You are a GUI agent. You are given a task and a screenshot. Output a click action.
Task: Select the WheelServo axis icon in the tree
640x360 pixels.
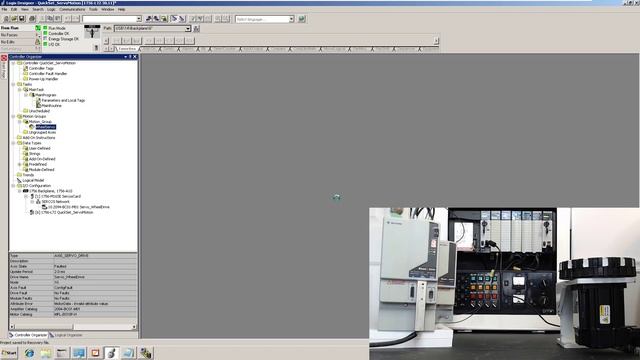click(x=32, y=127)
